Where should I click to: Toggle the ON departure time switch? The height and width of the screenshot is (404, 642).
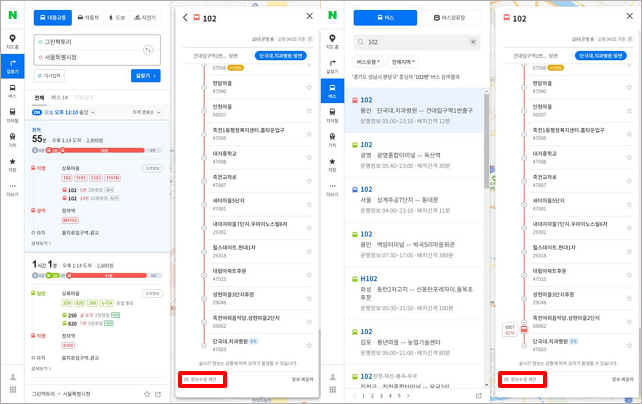pos(37,112)
